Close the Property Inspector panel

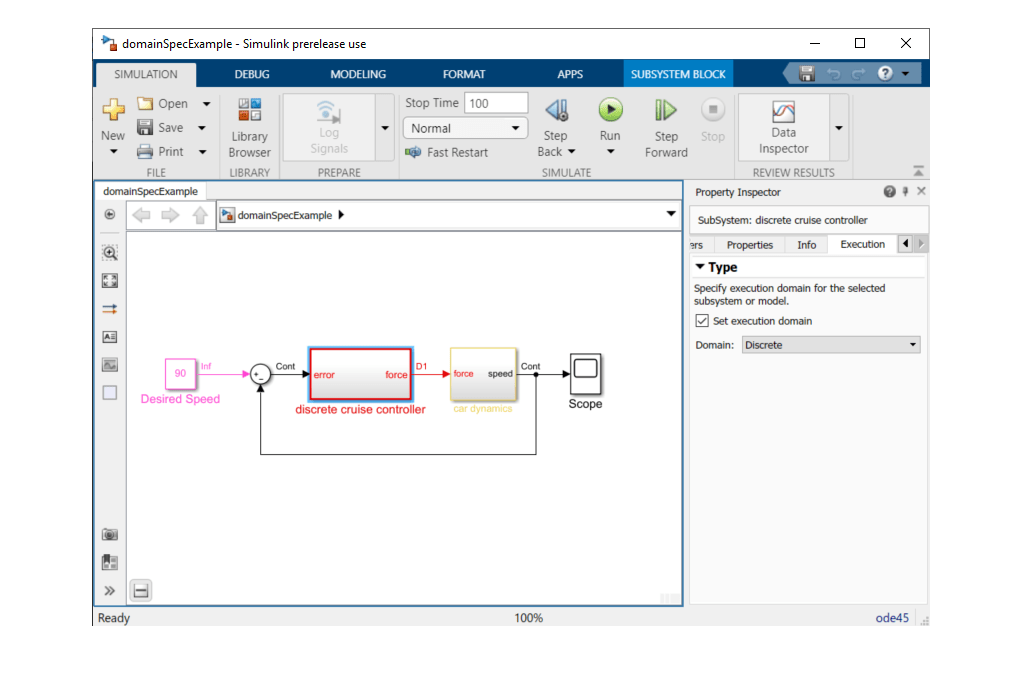point(921,191)
